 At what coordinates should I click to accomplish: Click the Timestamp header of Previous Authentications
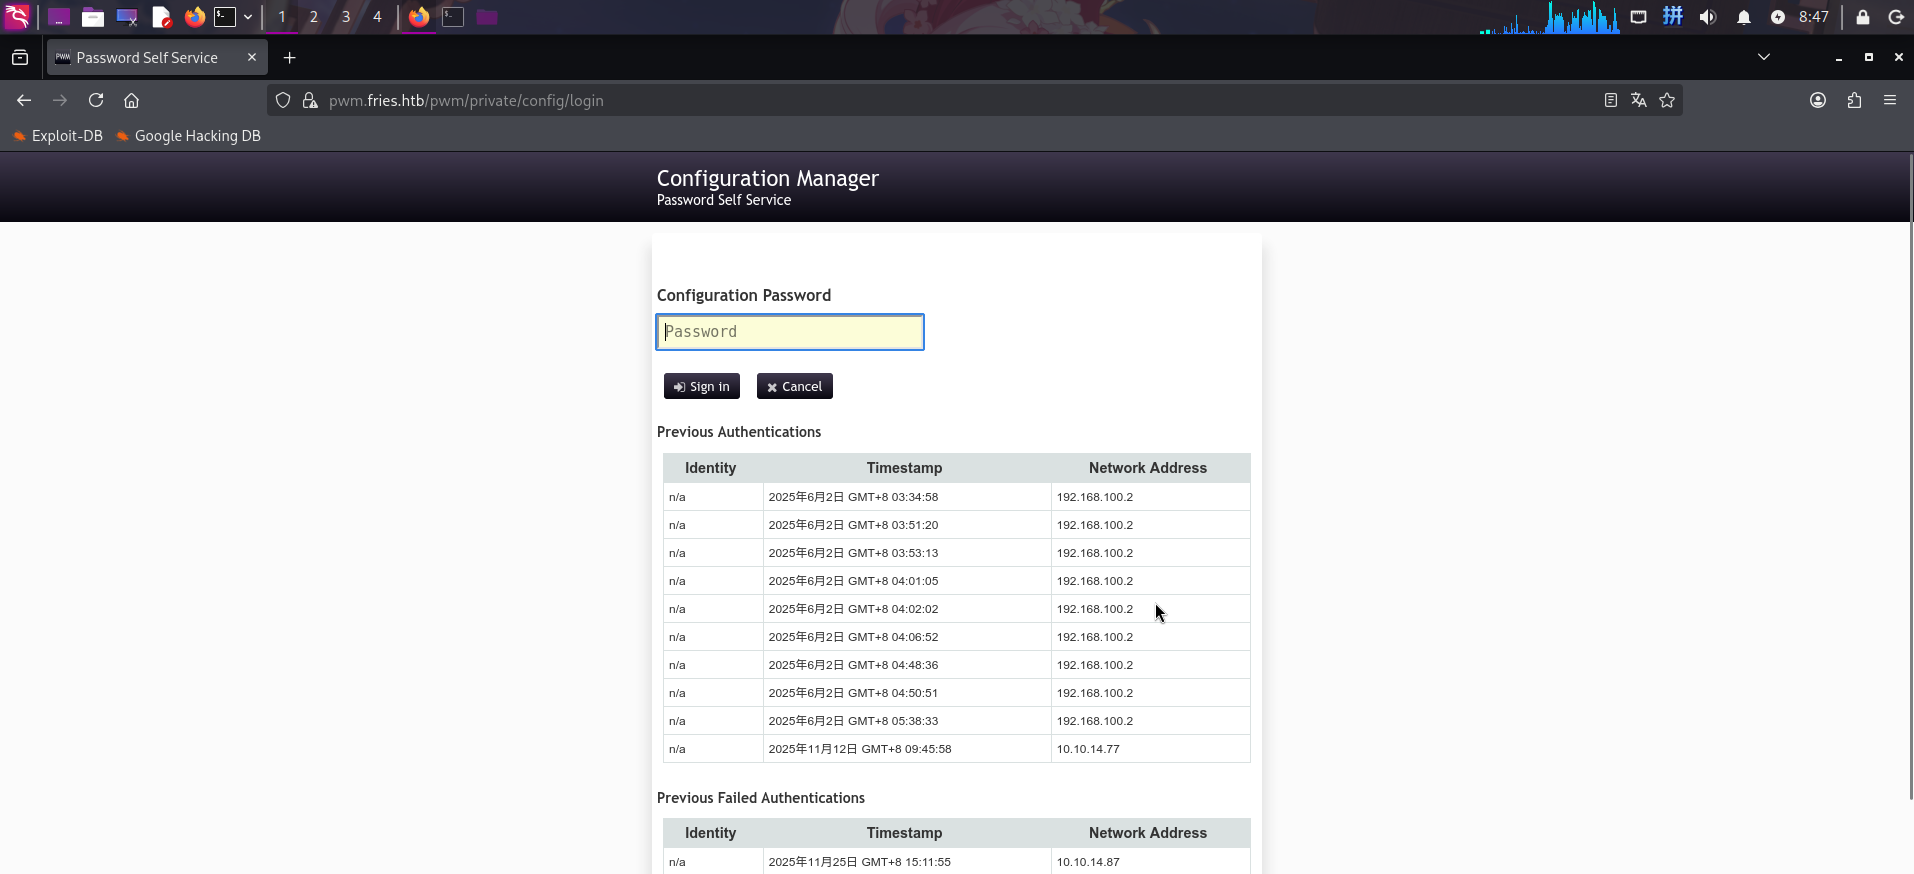tap(905, 468)
